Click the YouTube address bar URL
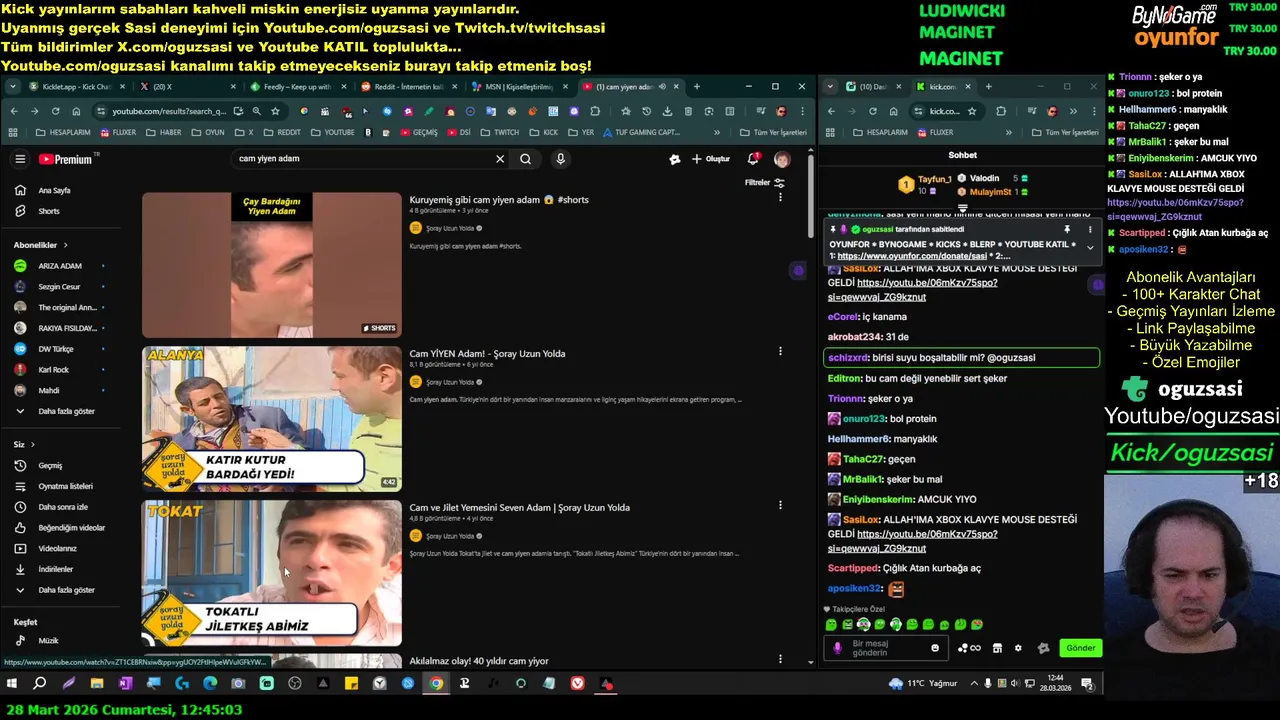 coord(168,111)
